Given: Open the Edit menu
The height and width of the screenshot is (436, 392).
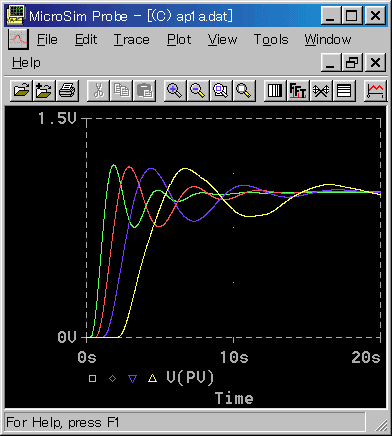Looking at the screenshot, I should [86, 40].
